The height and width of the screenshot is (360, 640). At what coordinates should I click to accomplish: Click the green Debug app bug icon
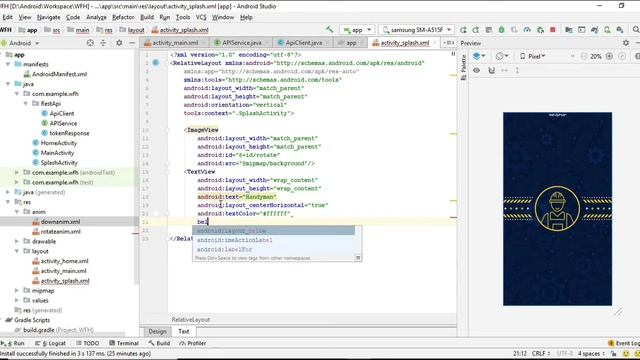[502, 30]
